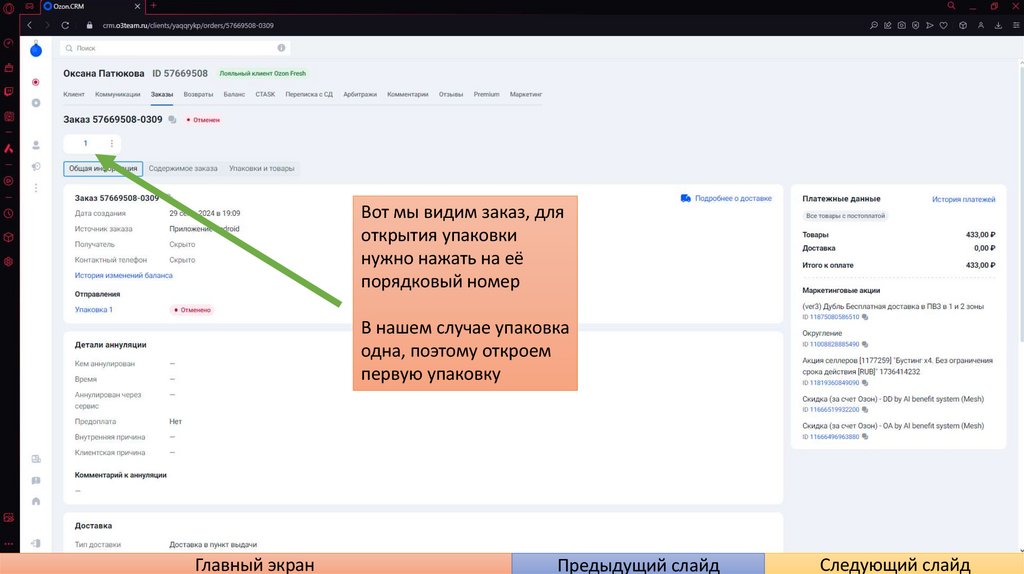Copy ID 11875080586510 with its copy icon
1024x574 pixels.
tap(865, 317)
